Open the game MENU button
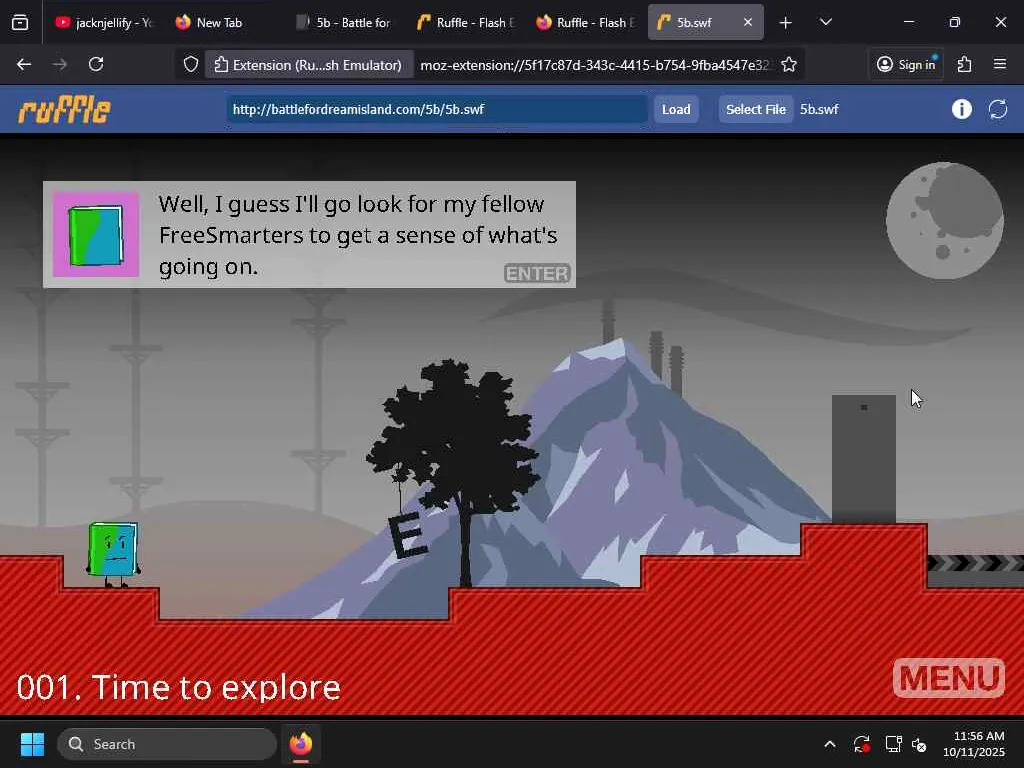Screen dimensions: 1024x768 tap(948, 678)
